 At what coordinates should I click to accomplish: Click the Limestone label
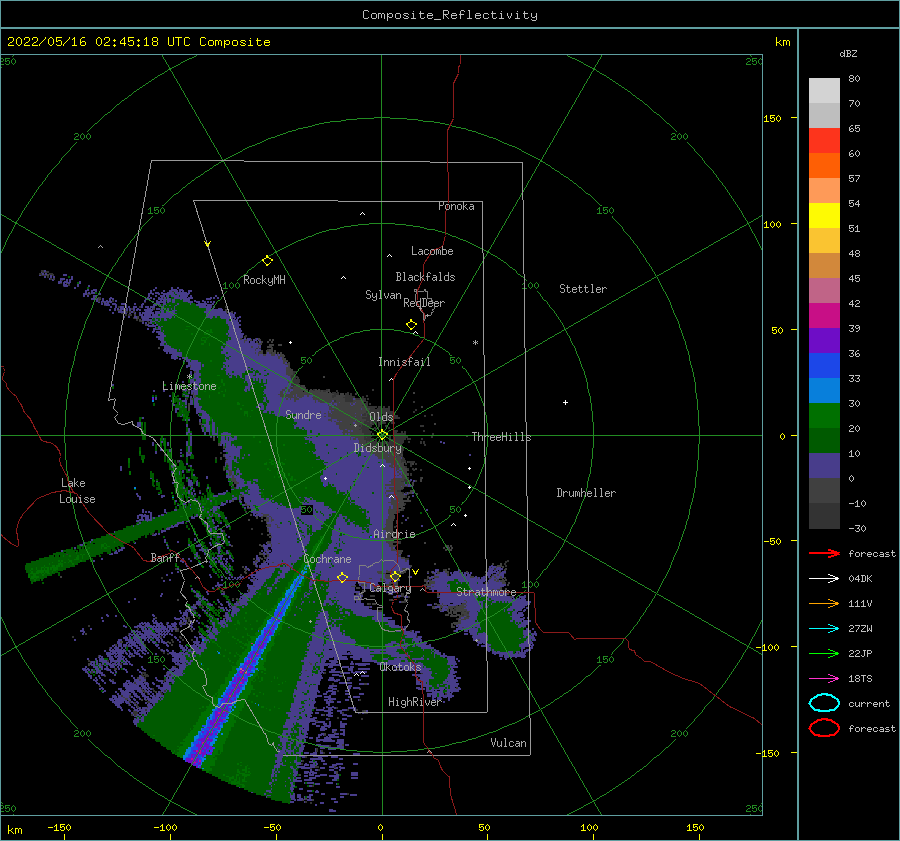[189, 386]
